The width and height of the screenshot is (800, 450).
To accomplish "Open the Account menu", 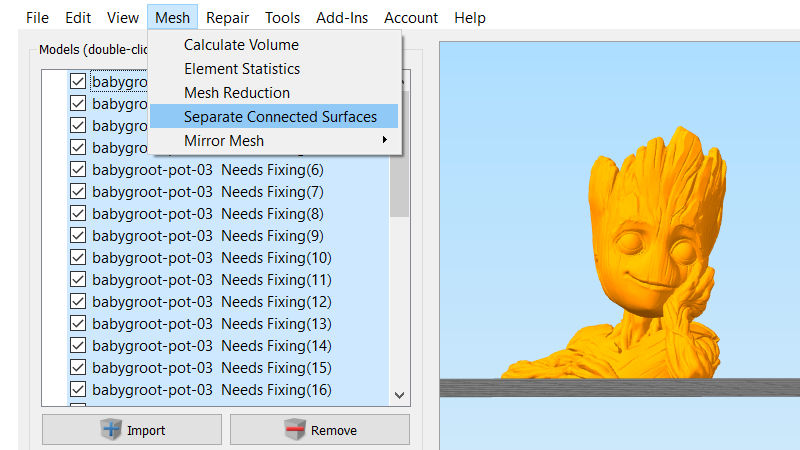I will [x=411, y=18].
